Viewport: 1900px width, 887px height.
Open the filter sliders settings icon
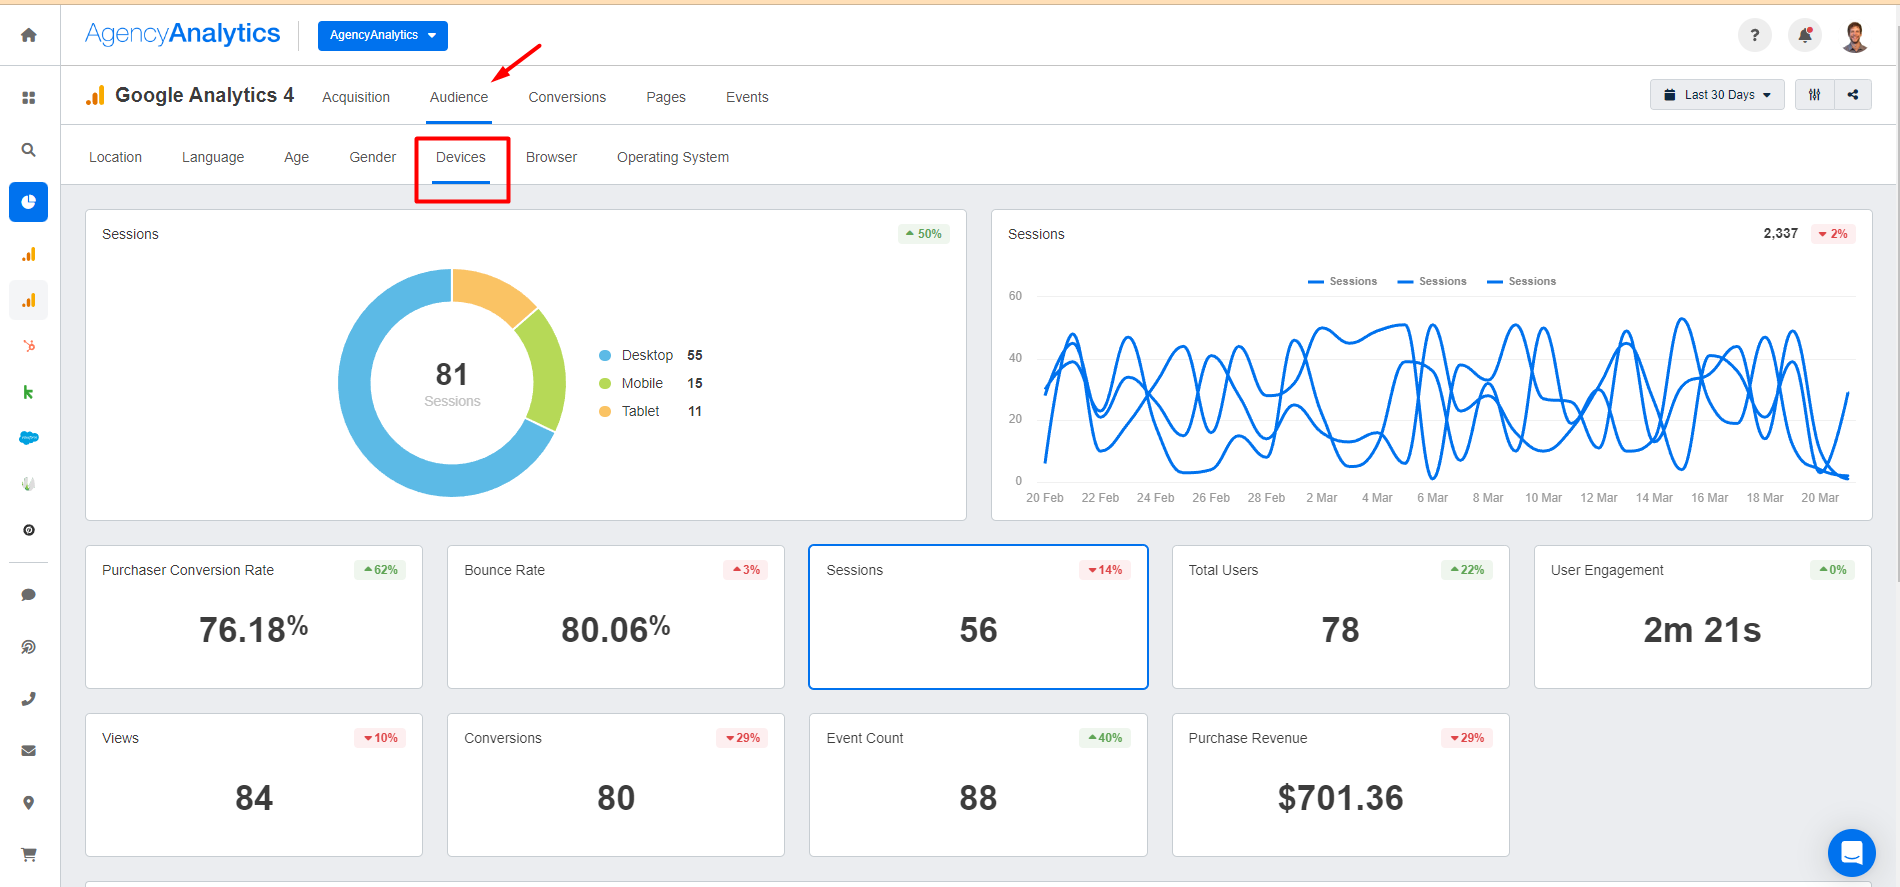tap(1814, 95)
